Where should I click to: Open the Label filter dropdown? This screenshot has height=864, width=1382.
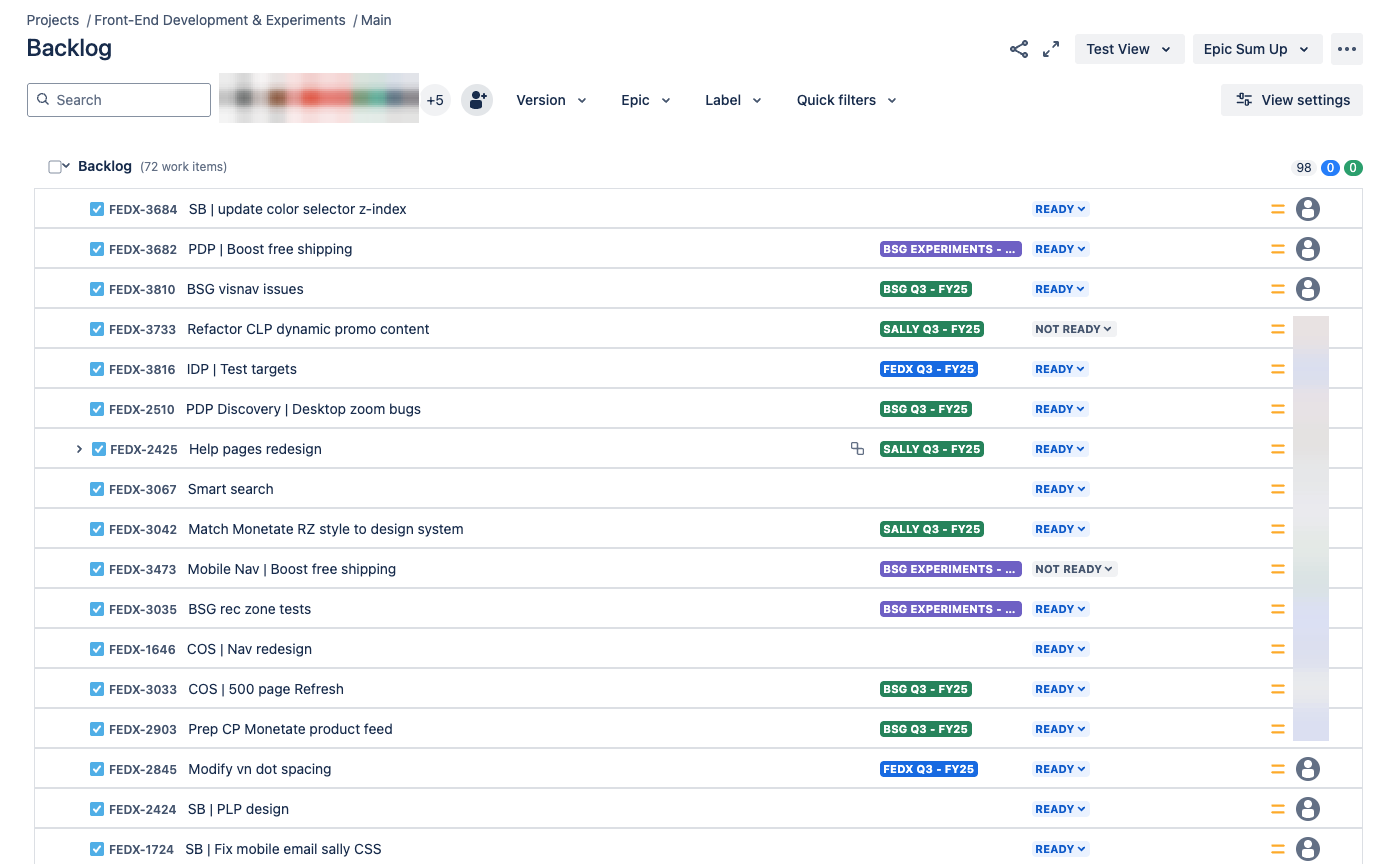[733, 100]
